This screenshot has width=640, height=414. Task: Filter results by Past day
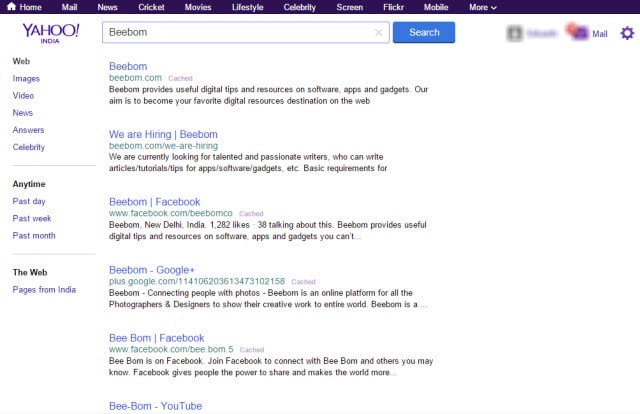[29, 201]
